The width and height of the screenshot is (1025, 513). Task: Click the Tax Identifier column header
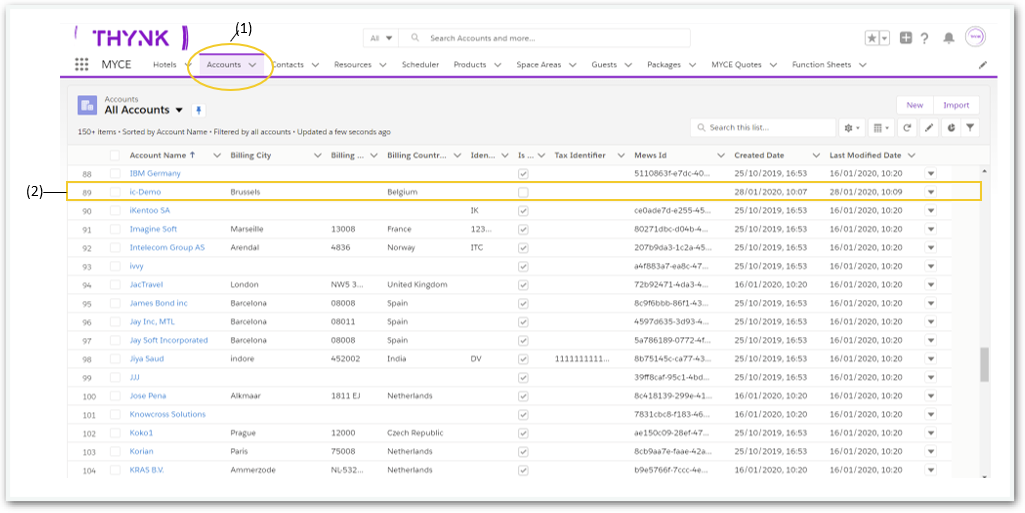580,156
